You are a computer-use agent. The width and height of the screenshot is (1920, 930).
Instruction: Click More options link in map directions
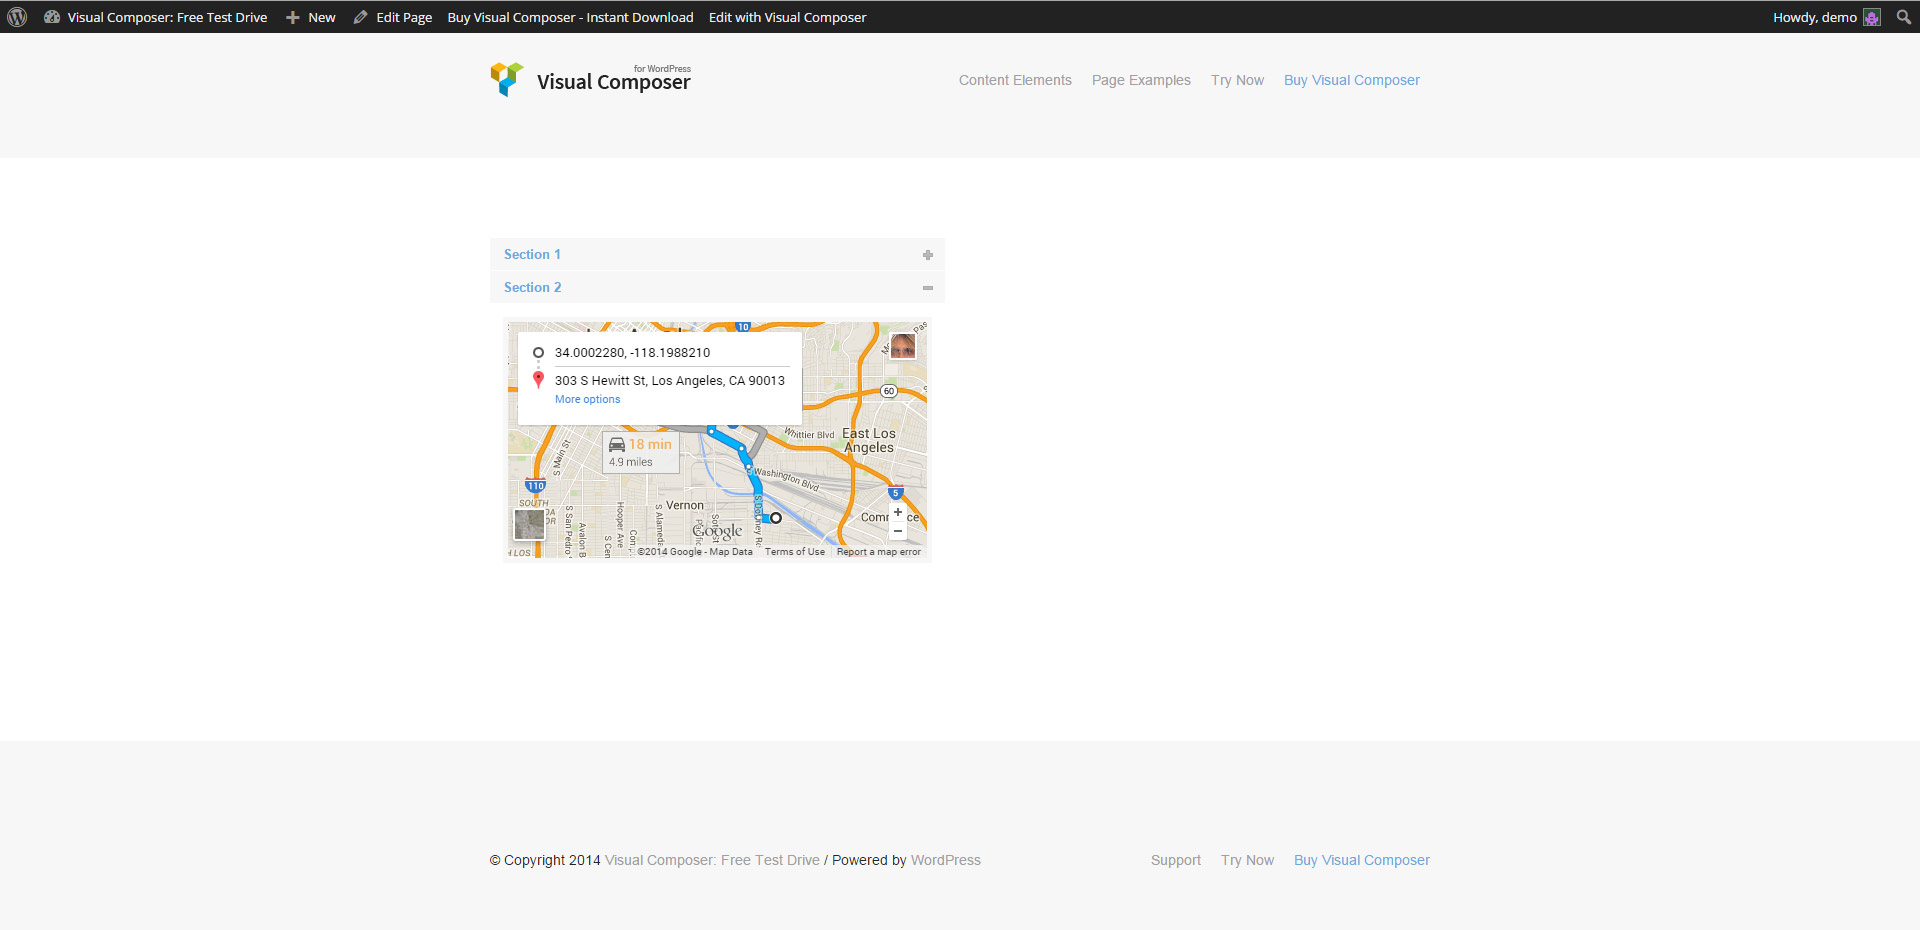pos(587,399)
